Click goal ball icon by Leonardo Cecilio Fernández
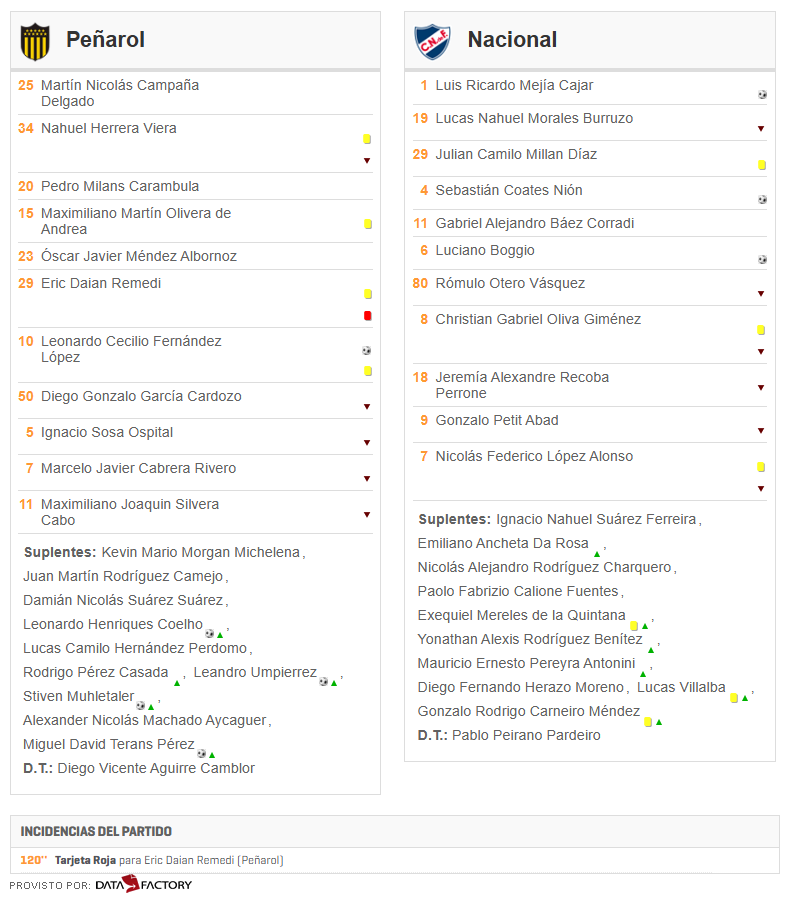This screenshot has height=901, width=793. [366, 350]
